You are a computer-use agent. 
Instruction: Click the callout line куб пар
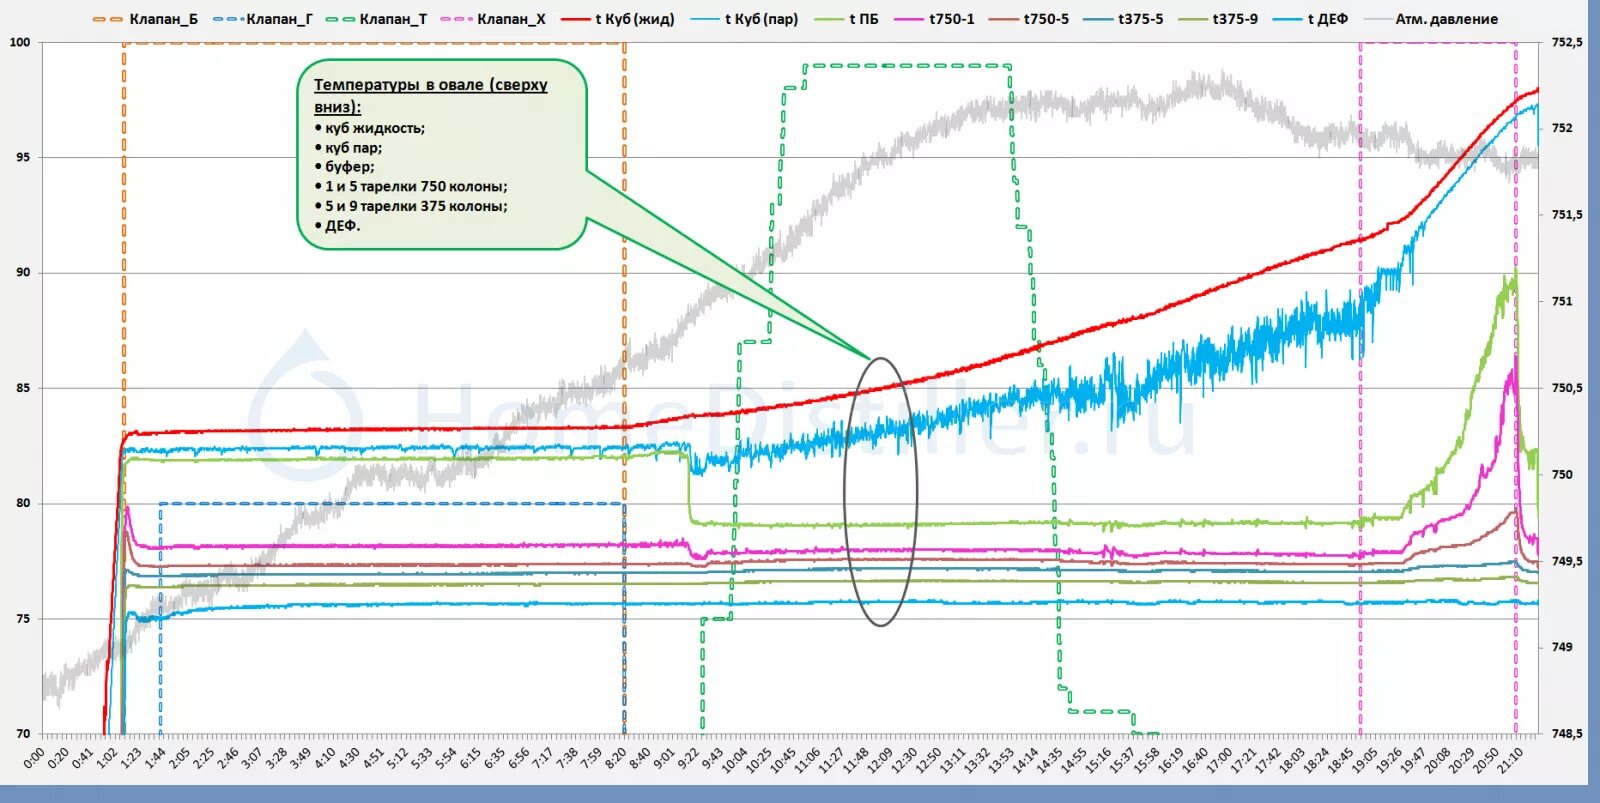(348, 148)
